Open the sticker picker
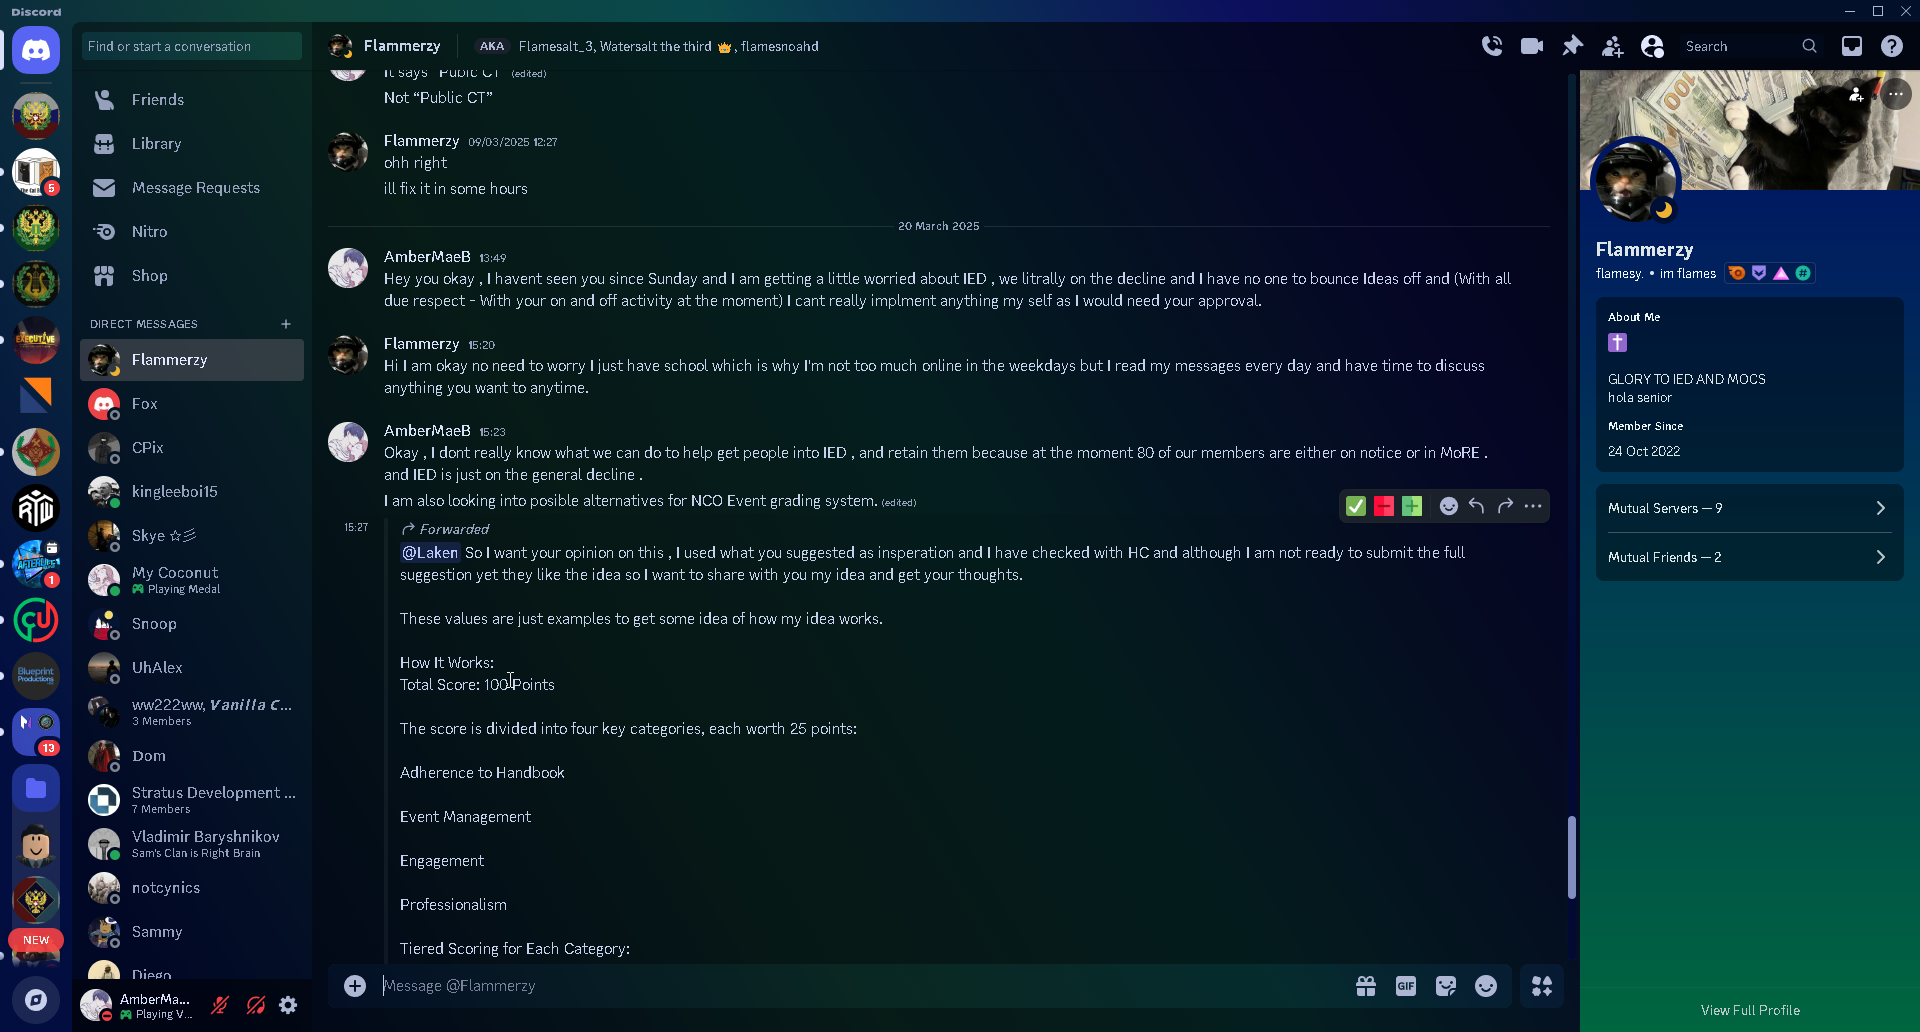 point(1446,986)
